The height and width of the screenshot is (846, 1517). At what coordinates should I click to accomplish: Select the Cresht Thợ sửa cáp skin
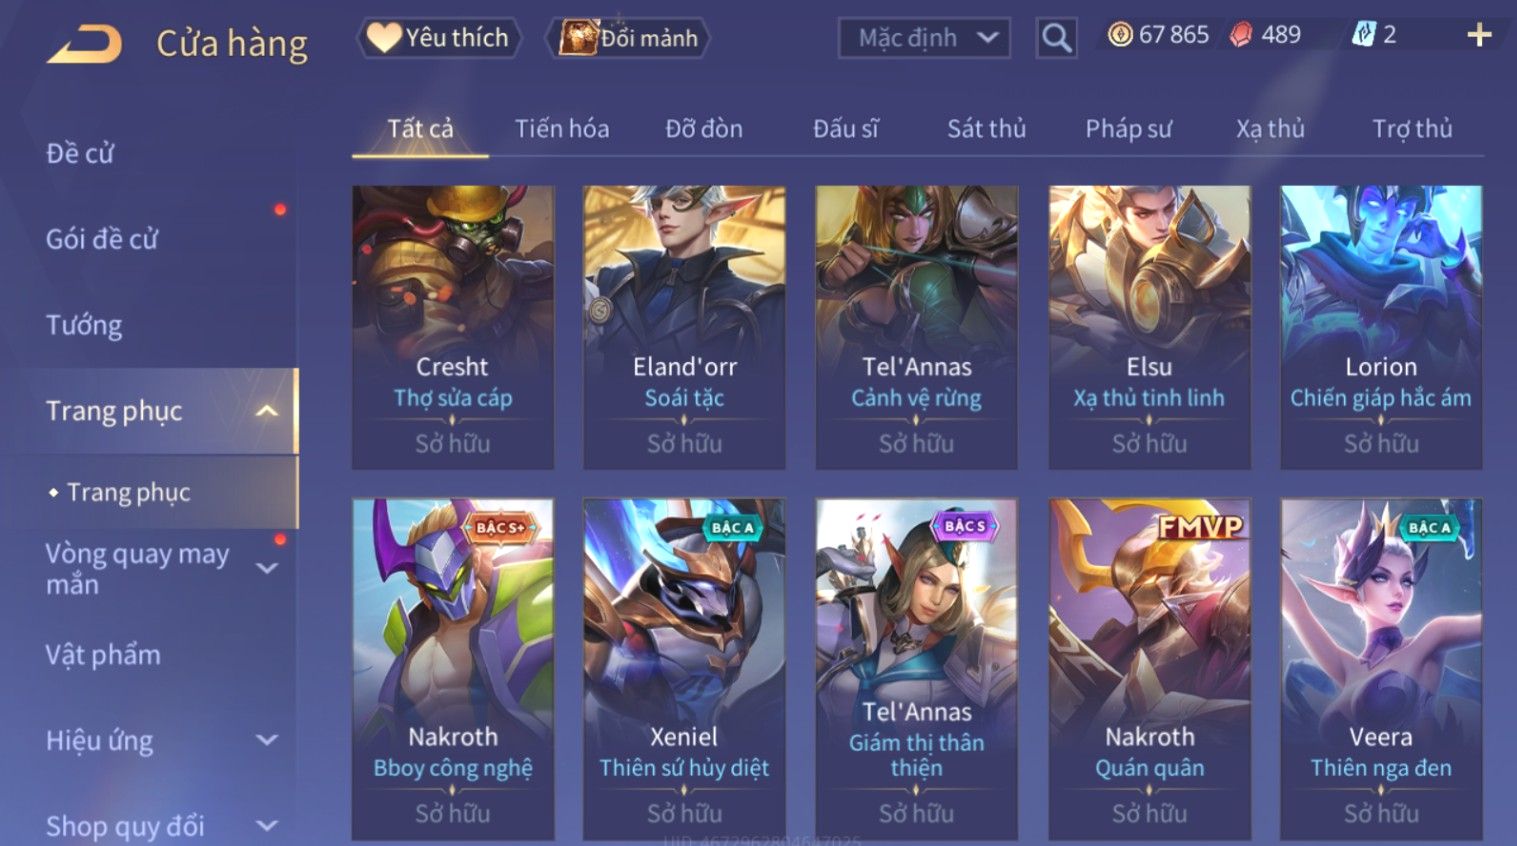click(453, 327)
